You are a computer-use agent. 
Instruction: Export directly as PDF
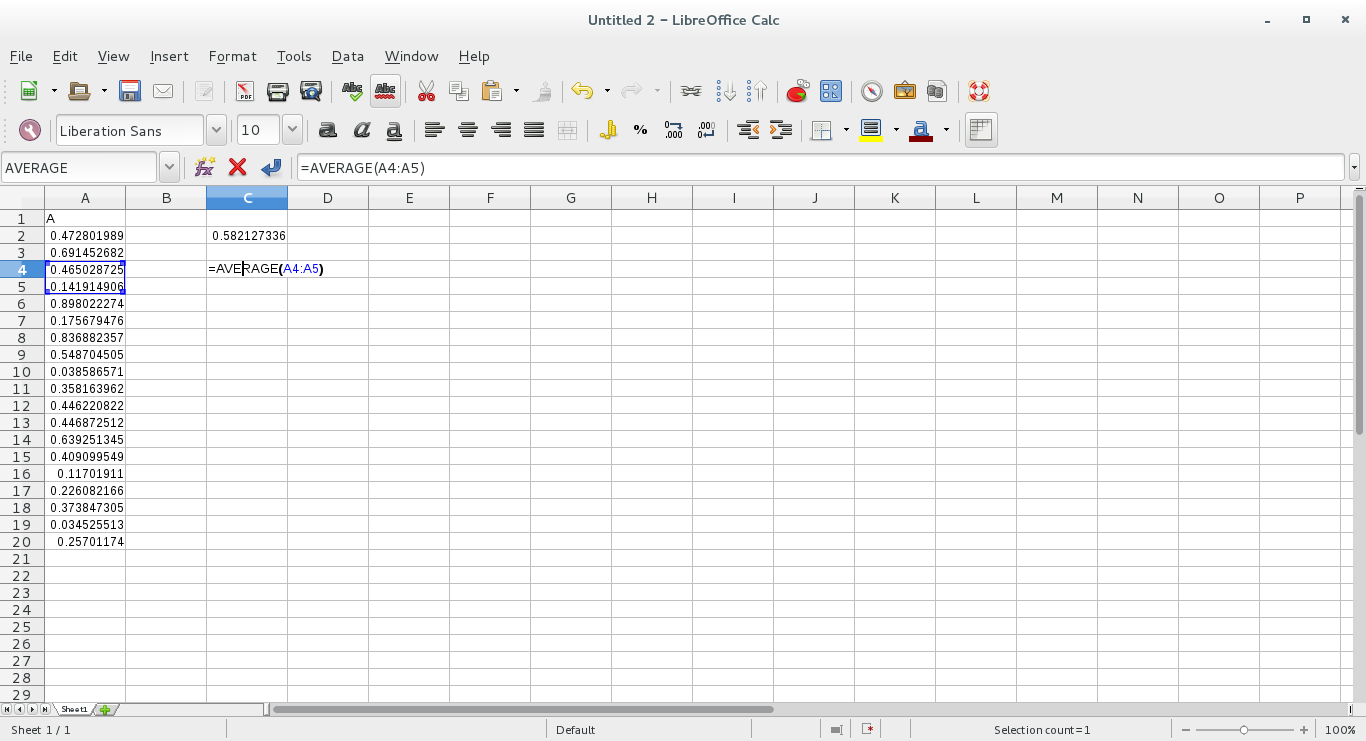[244, 91]
